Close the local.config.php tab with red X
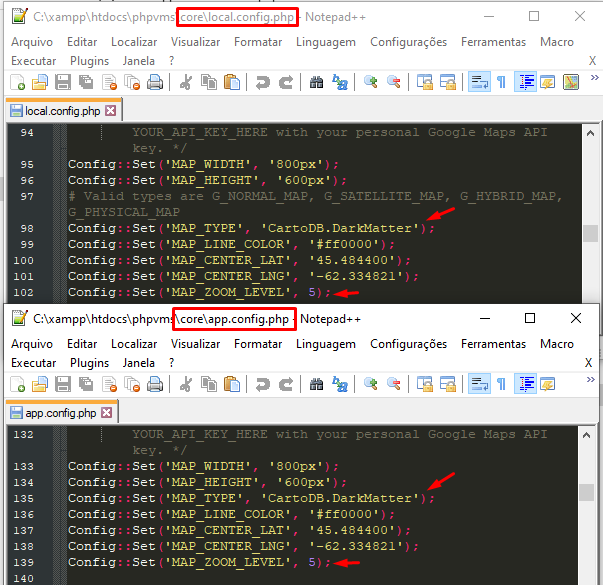 pos(111,111)
